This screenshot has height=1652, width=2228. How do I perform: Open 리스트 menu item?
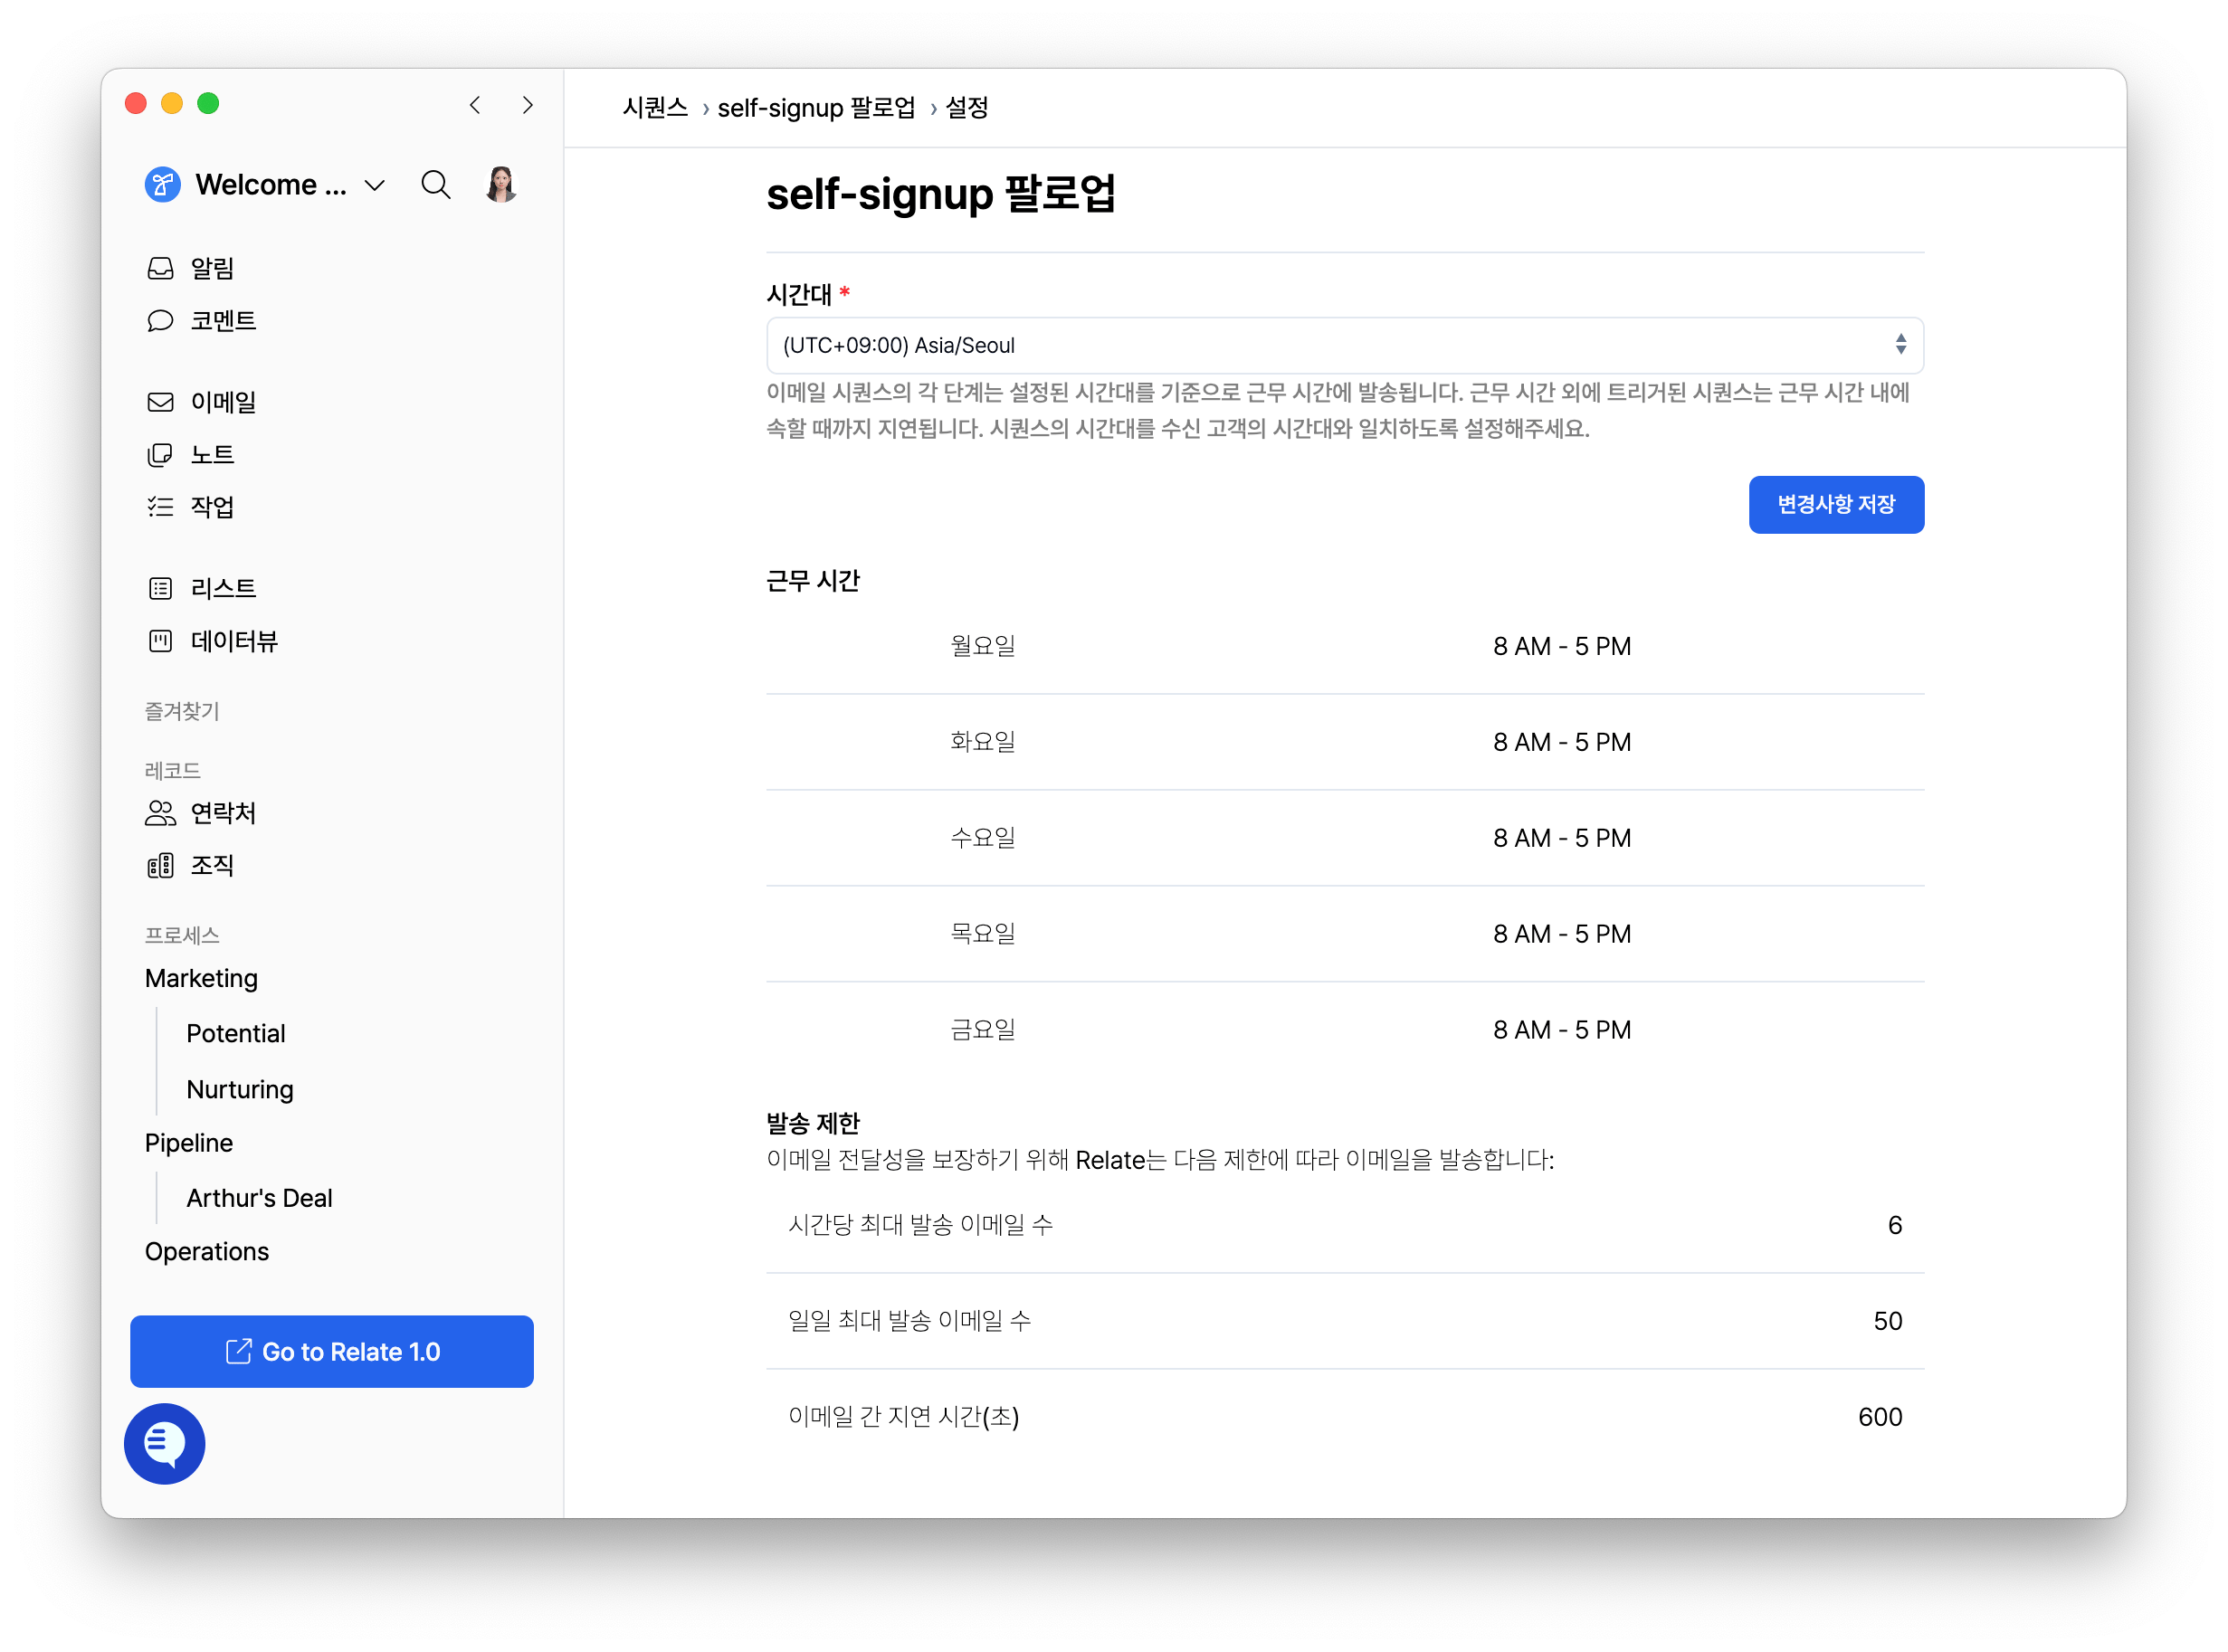point(223,589)
